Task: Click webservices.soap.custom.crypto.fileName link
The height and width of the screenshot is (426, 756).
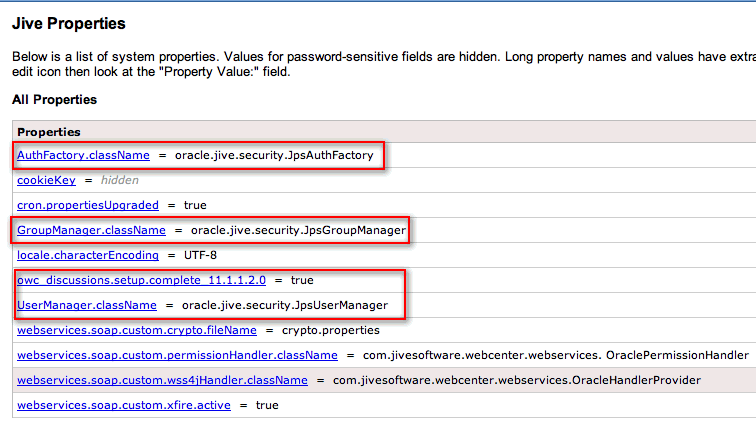Action: [x=137, y=331]
